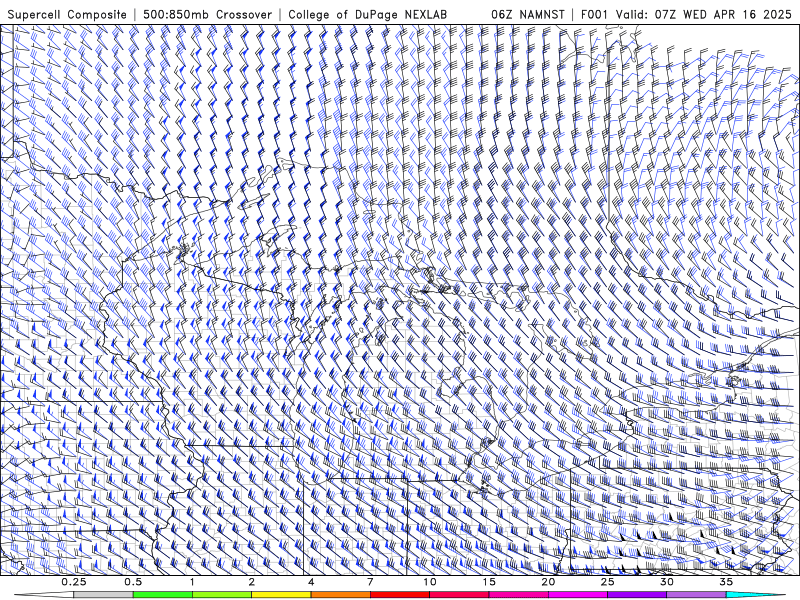Click the "1" legend value

[192, 582]
